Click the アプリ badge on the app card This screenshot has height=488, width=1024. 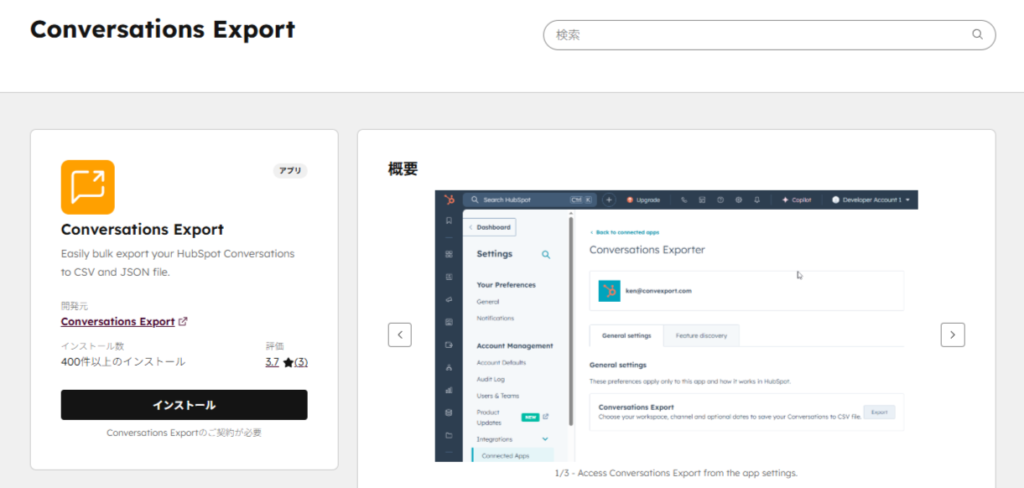click(290, 171)
